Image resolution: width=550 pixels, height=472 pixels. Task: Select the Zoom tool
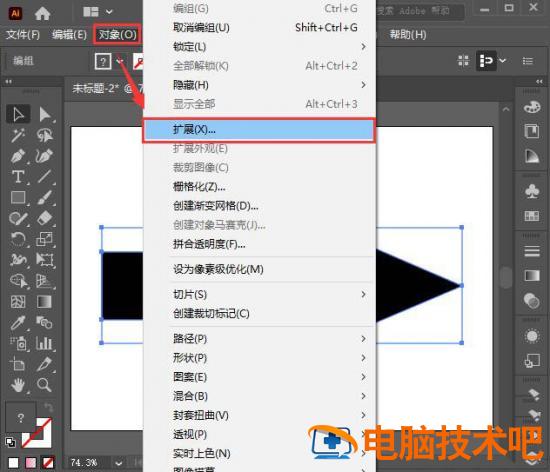[x=45, y=385]
